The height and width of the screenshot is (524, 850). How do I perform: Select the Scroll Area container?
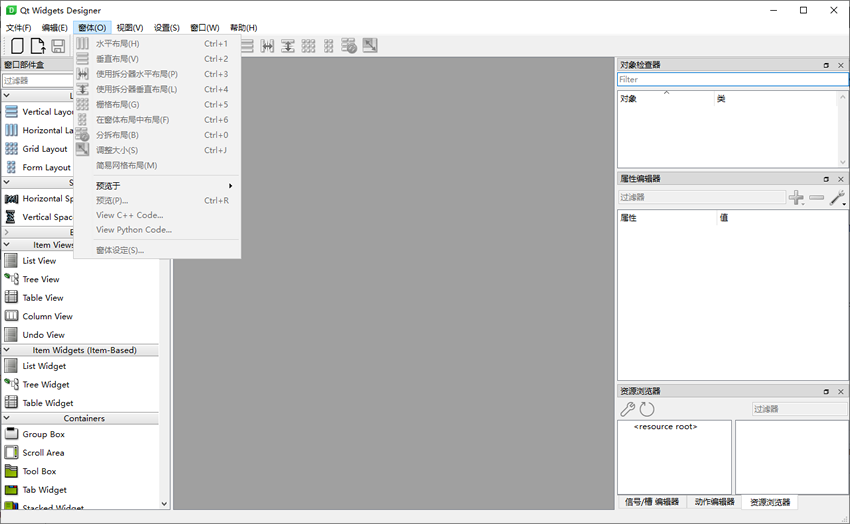pyautogui.click(x=35, y=452)
